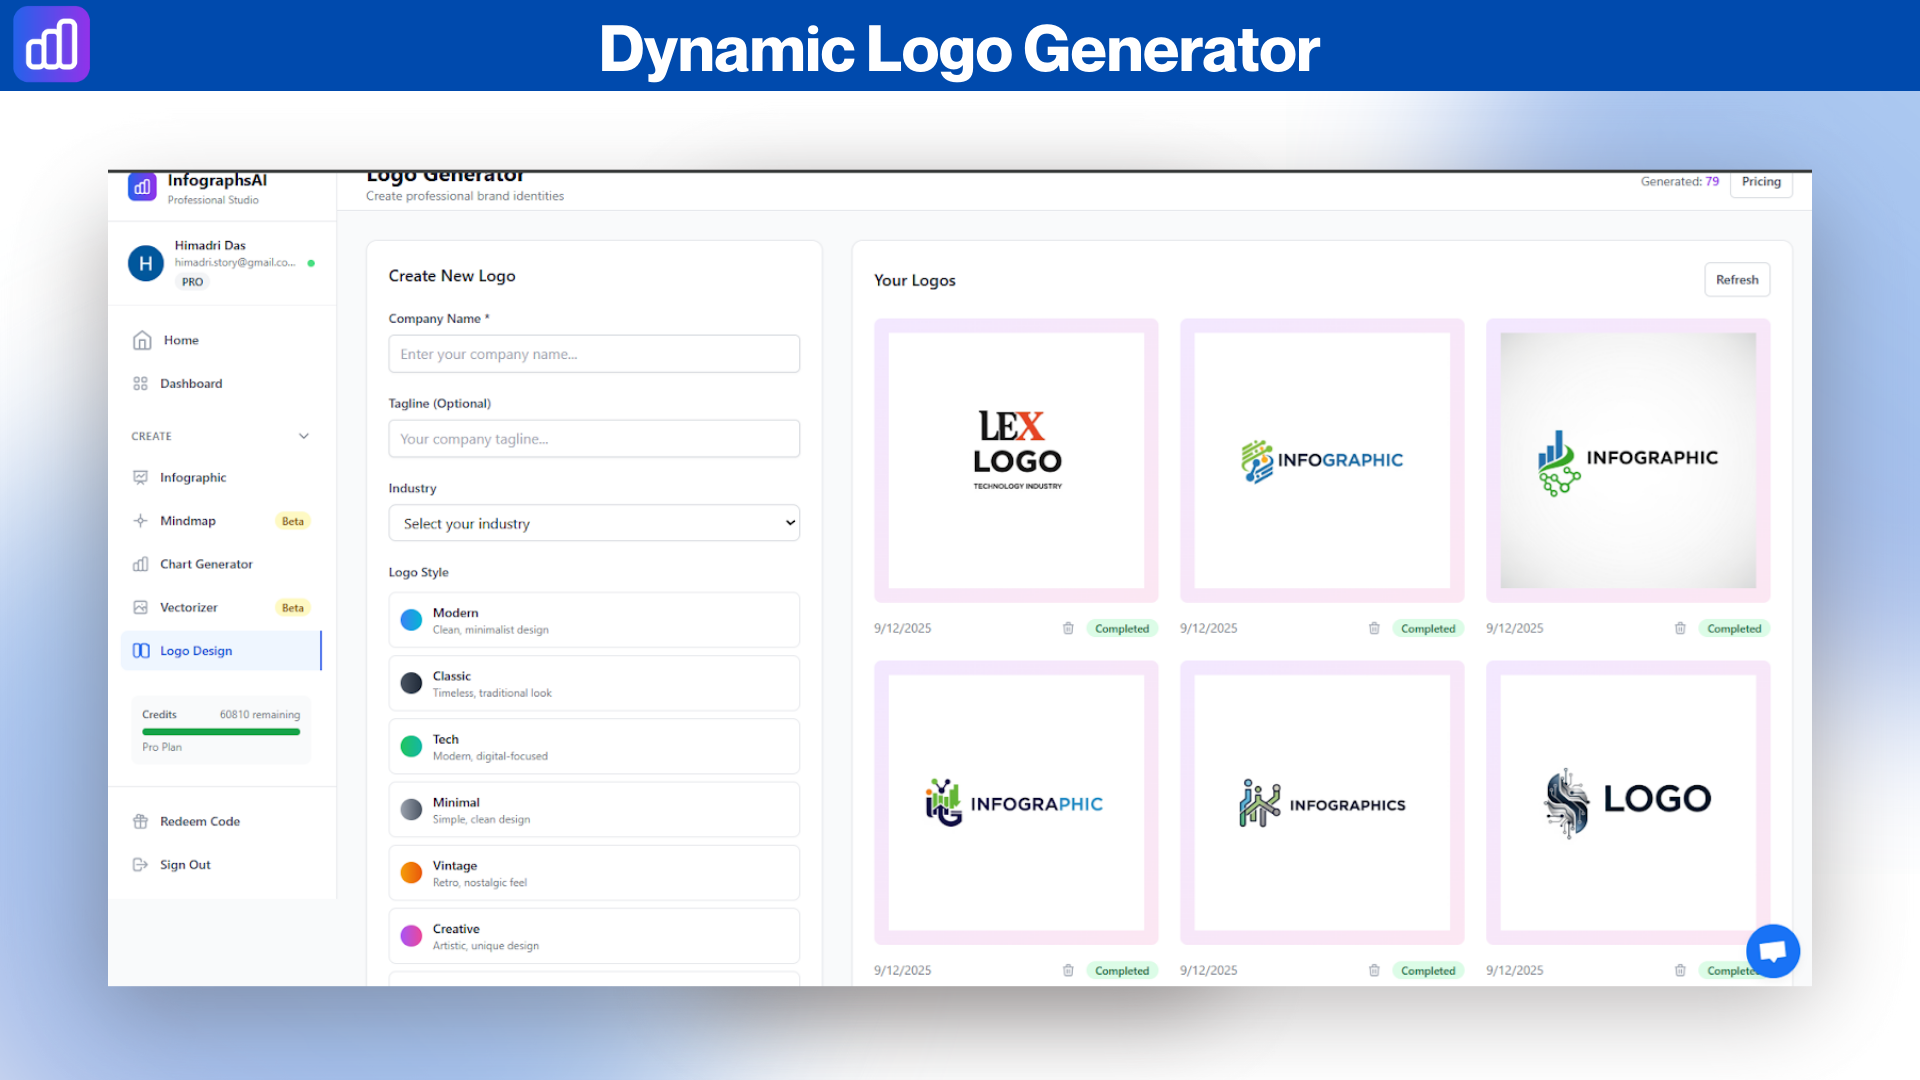Go to the Dashboard page
This screenshot has width=1920, height=1080.
point(191,383)
